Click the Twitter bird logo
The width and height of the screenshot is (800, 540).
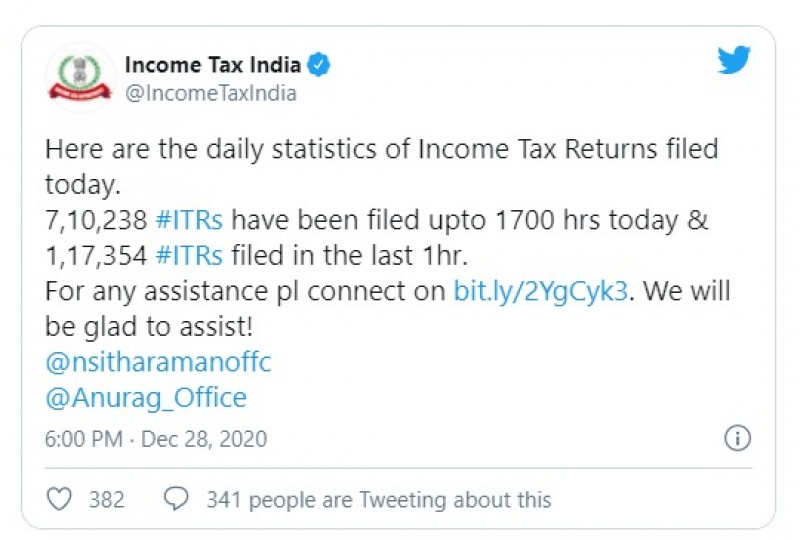(x=734, y=61)
